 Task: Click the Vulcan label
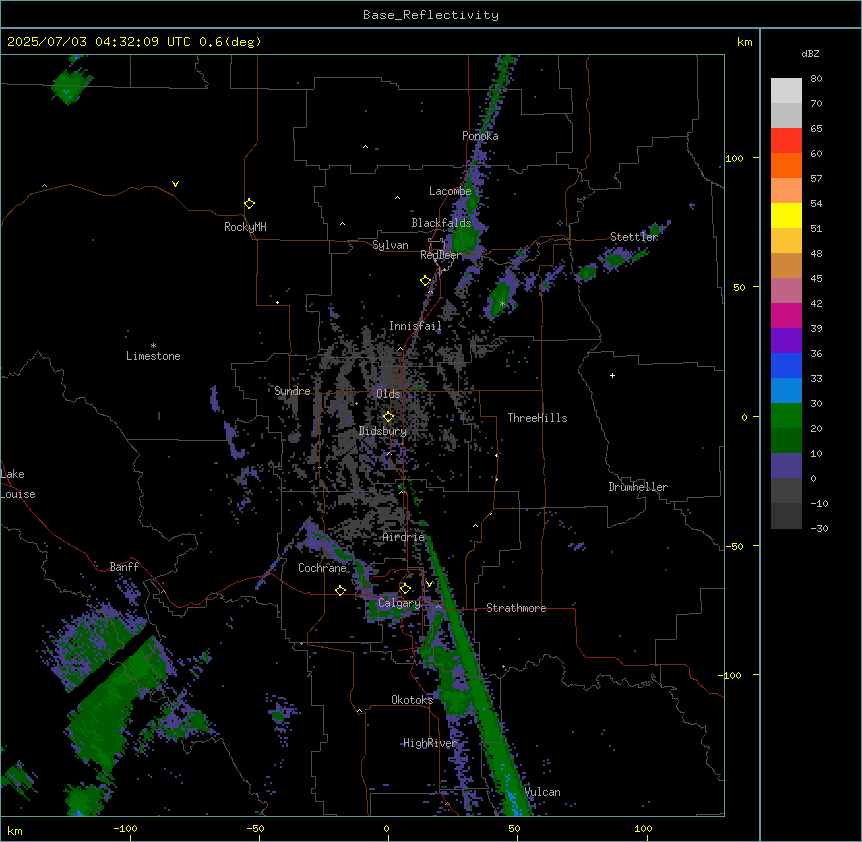pyautogui.click(x=543, y=792)
